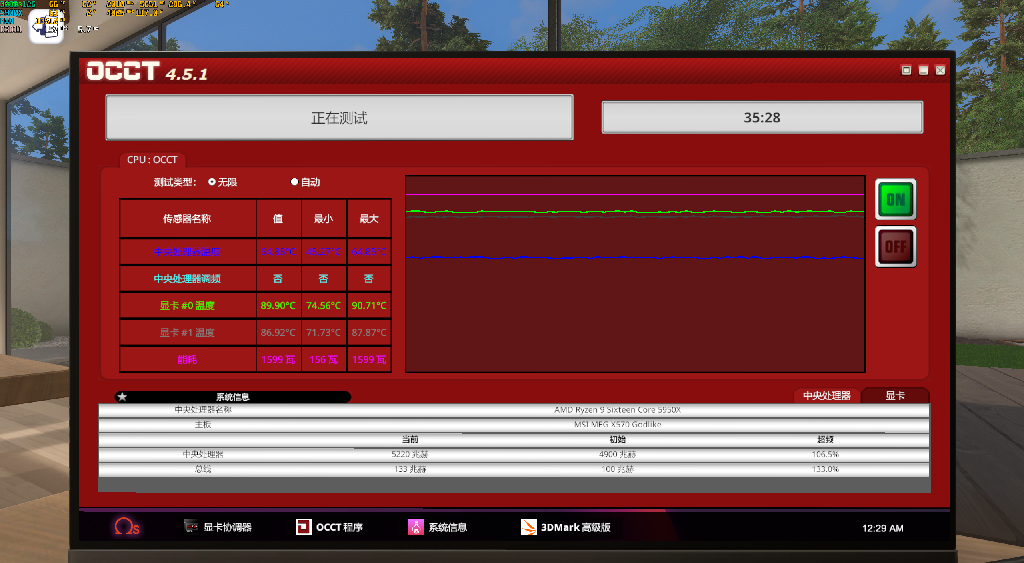This screenshot has height=563, width=1024.
Task: Select the 中央处理器温度 sensor row label
Action: point(187,251)
